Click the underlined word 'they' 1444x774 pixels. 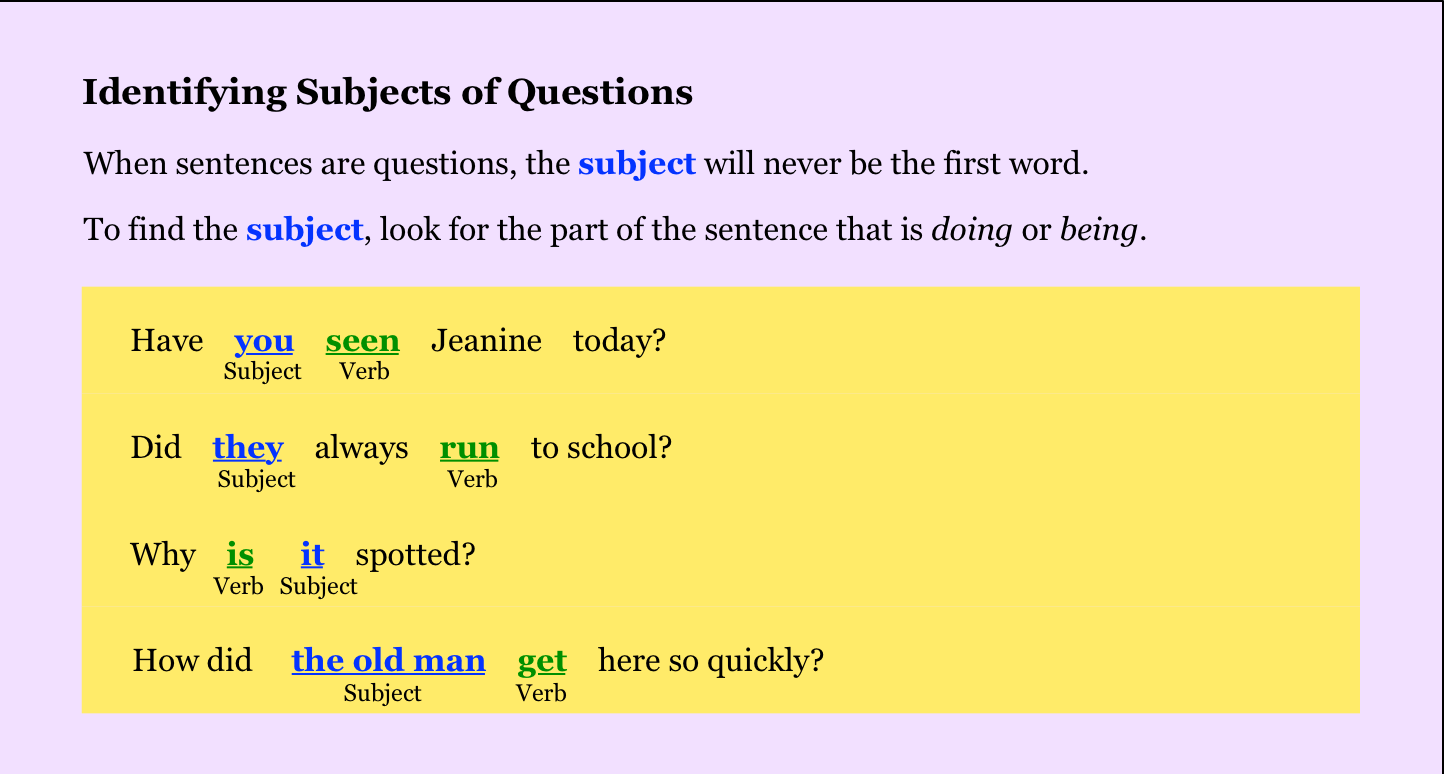tap(248, 448)
